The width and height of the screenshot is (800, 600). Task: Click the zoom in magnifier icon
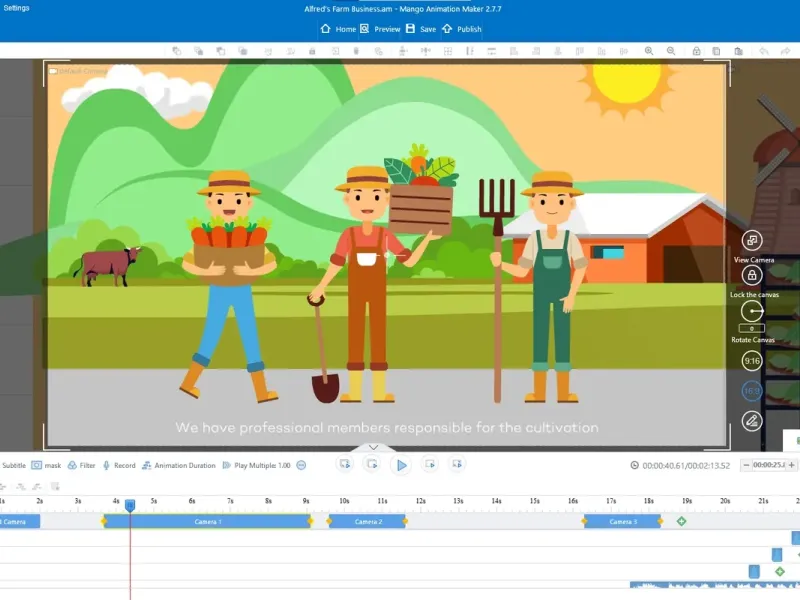pyautogui.click(x=649, y=51)
